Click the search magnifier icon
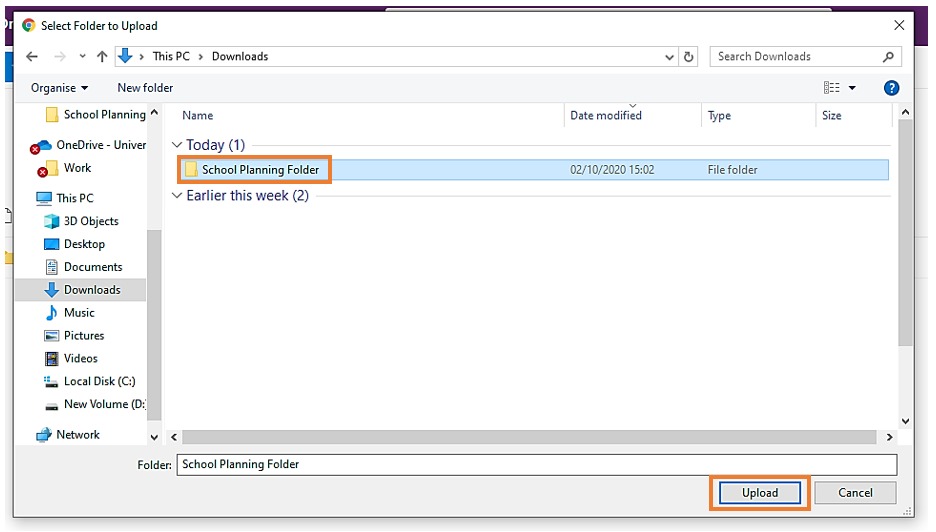 click(888, 57)
